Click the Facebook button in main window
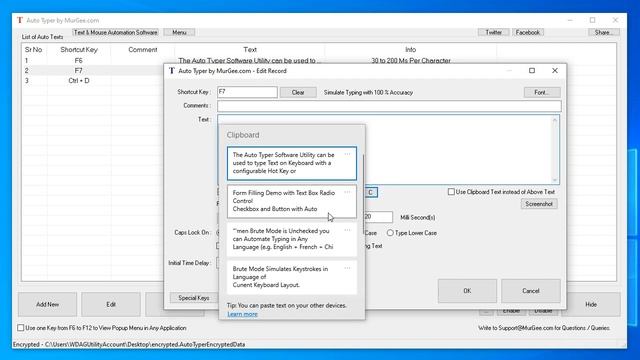 tap(527, 32)
